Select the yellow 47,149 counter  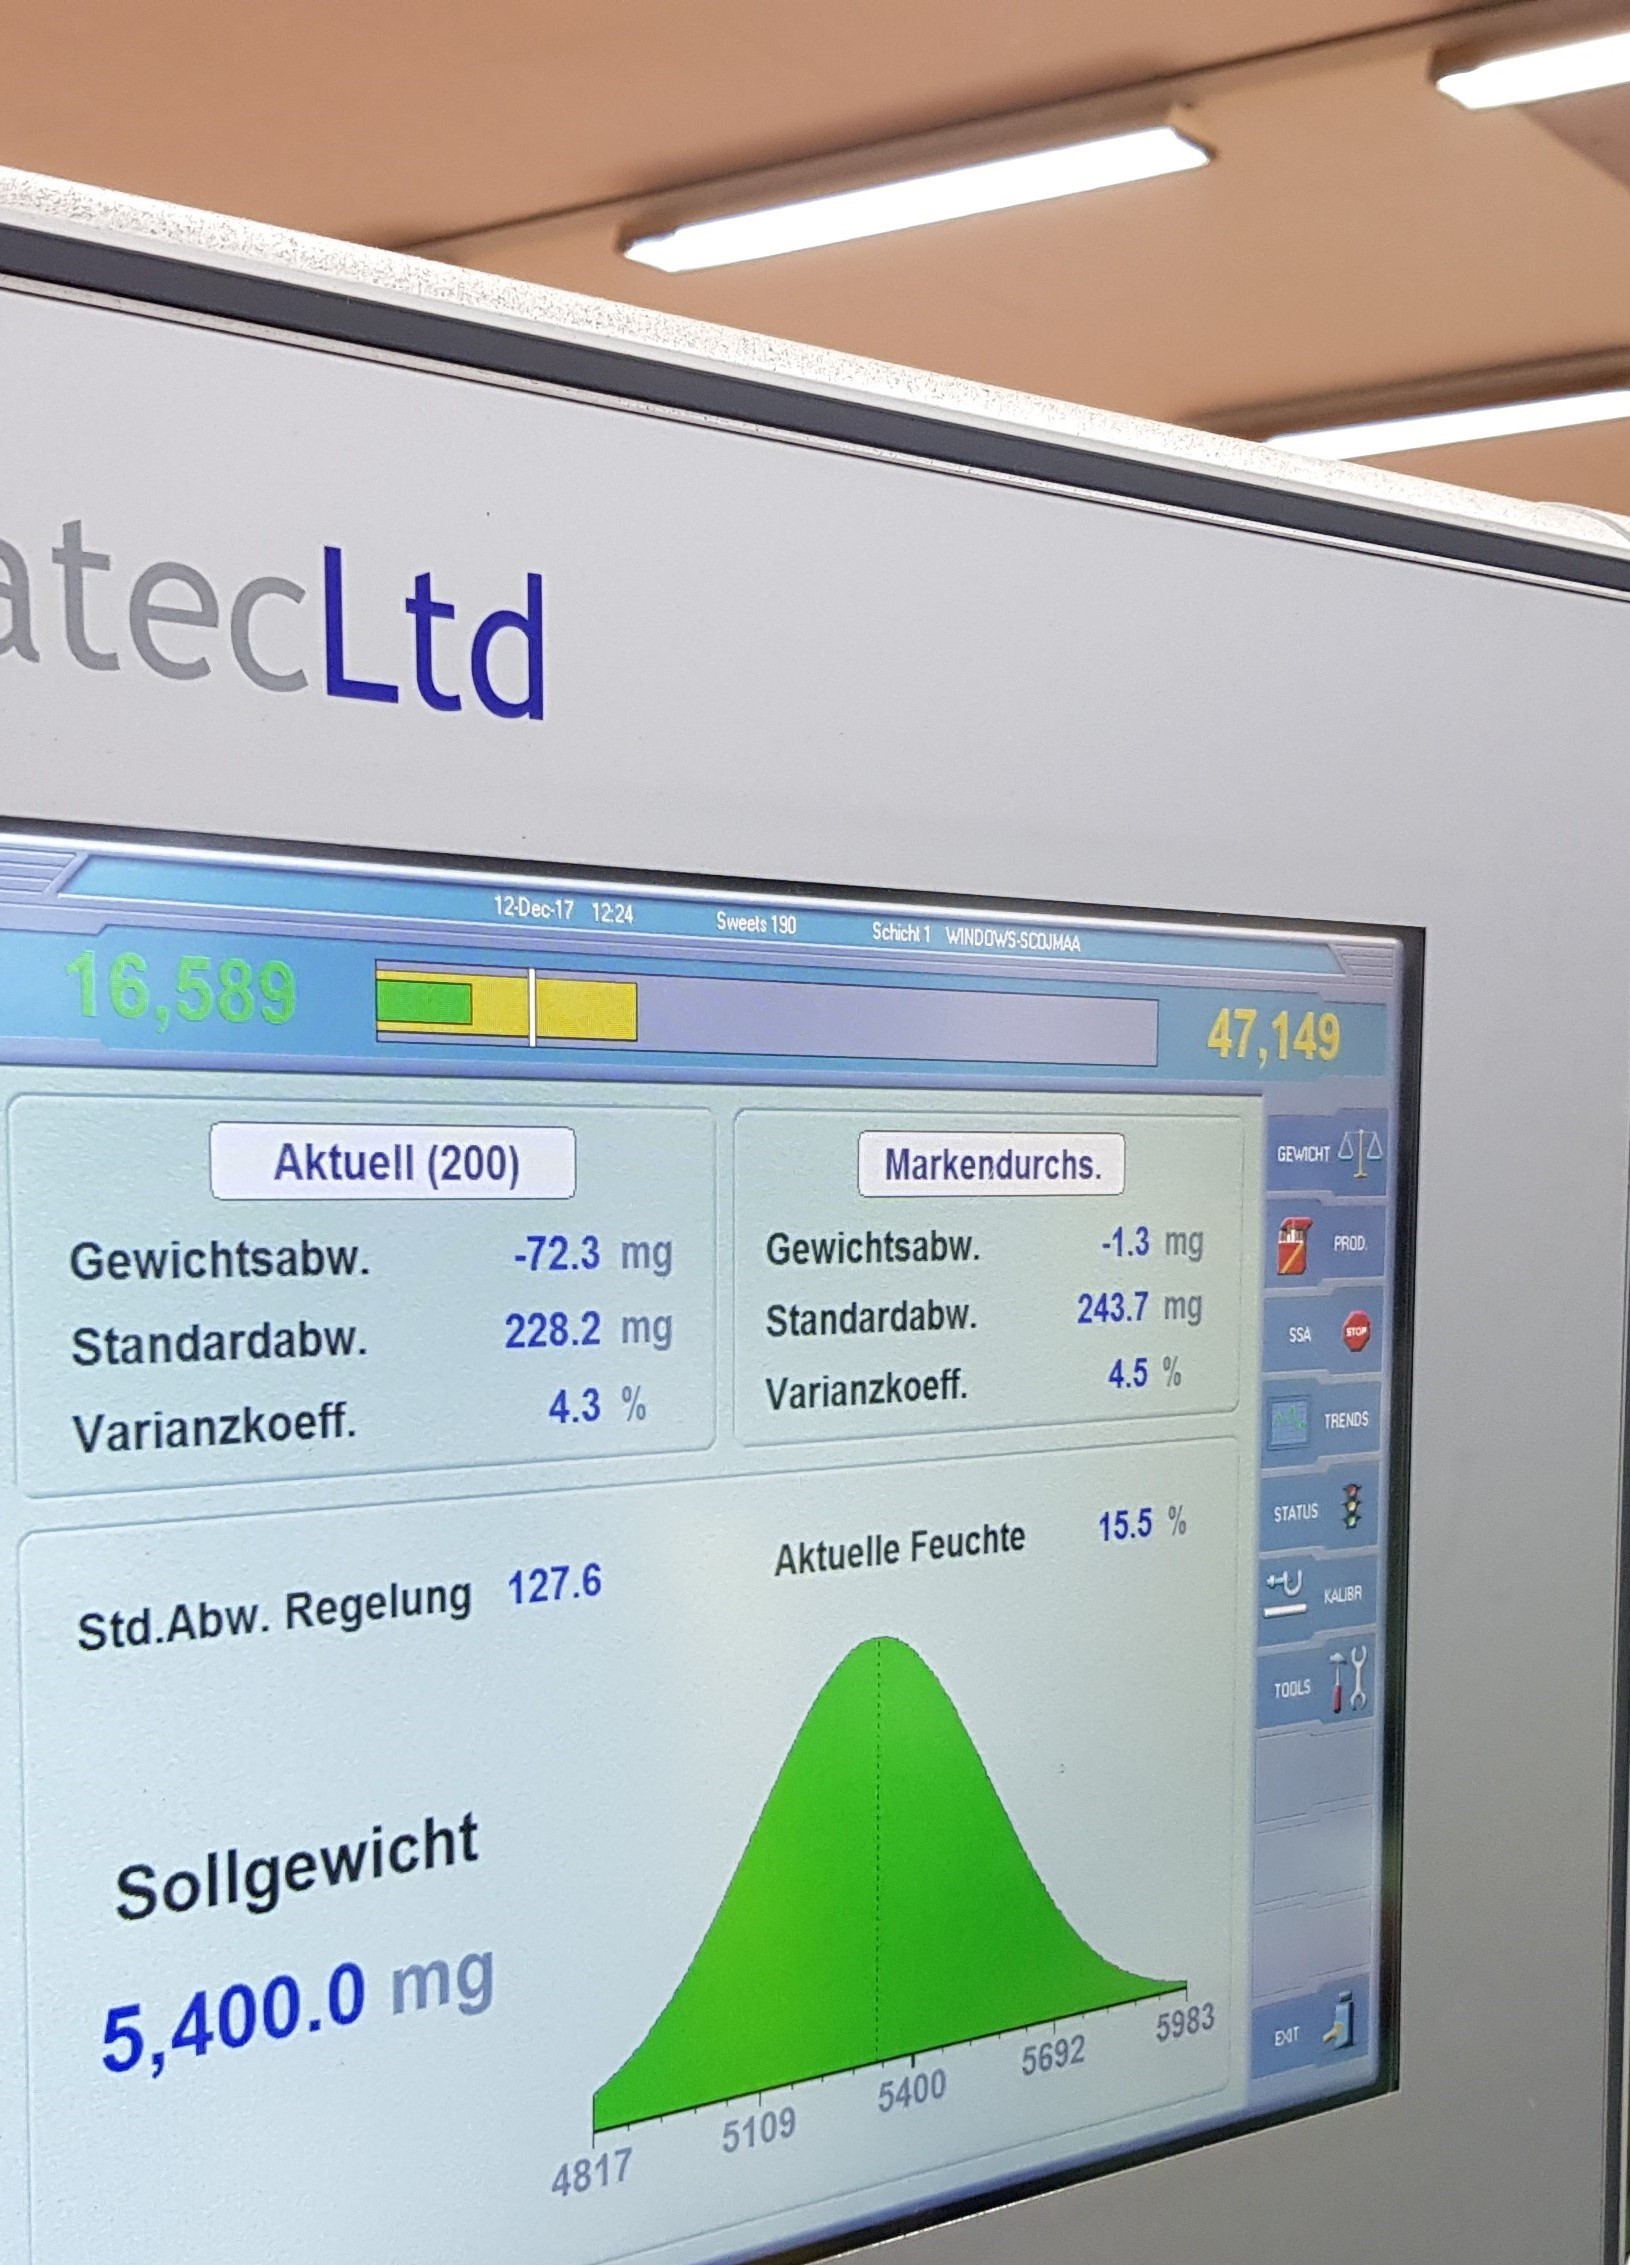coord(1272,1034)
